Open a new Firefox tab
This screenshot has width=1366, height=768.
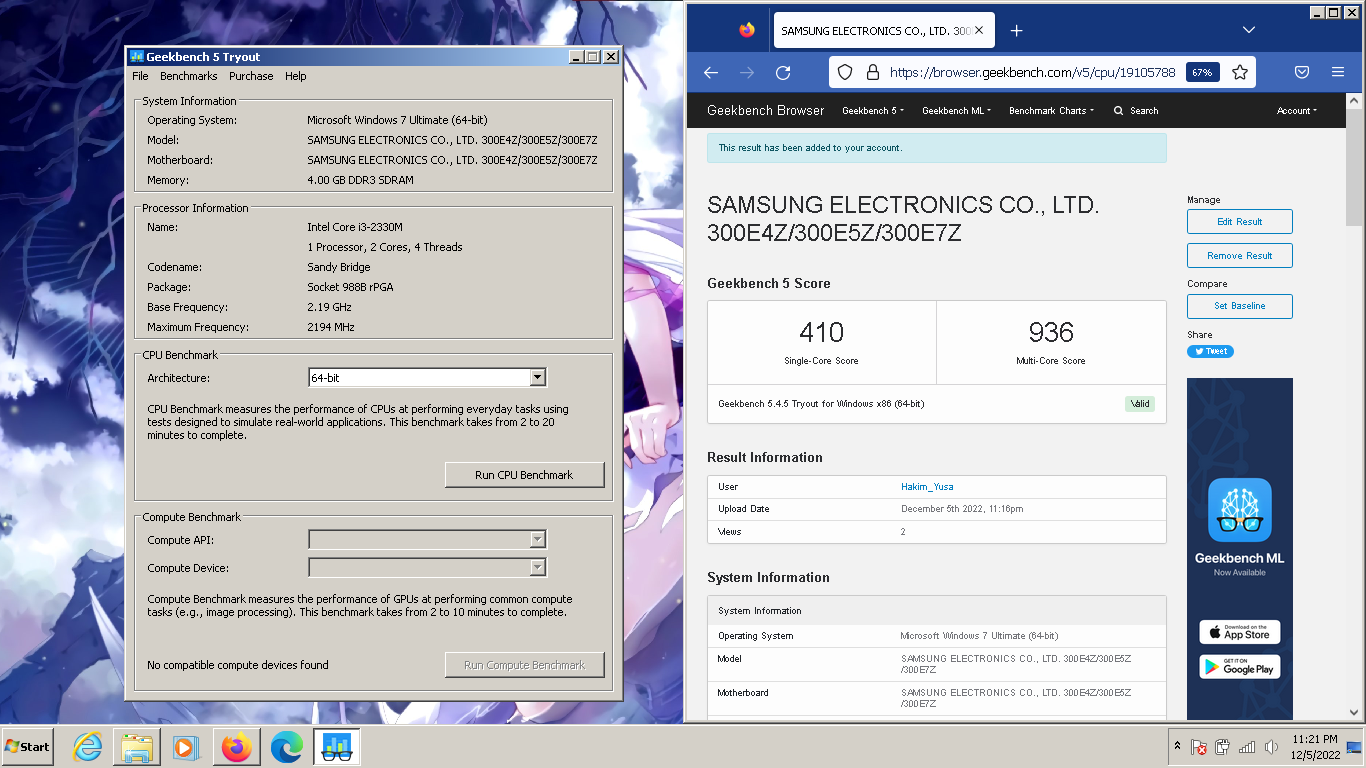[1016, 31]
